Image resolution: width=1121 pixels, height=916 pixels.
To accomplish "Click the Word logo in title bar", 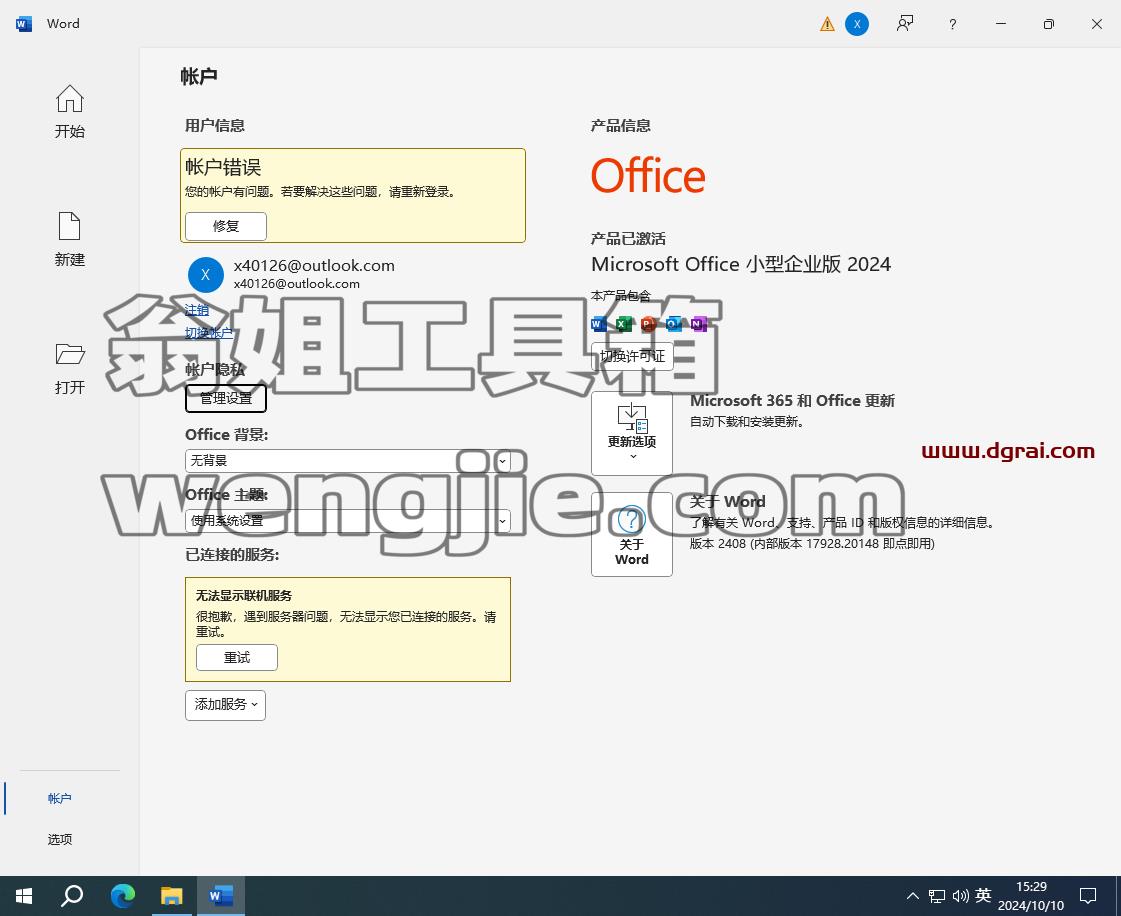I will (x=24, y=24).
